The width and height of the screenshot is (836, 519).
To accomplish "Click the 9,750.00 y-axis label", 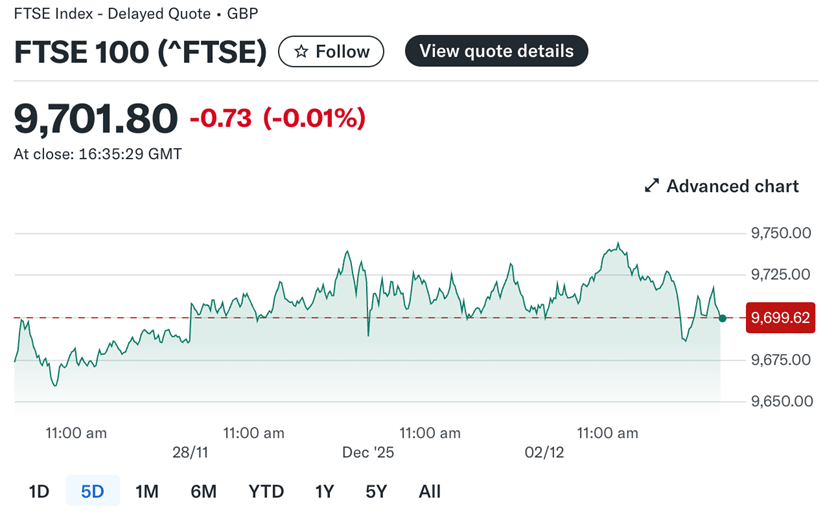I will 780,233.
